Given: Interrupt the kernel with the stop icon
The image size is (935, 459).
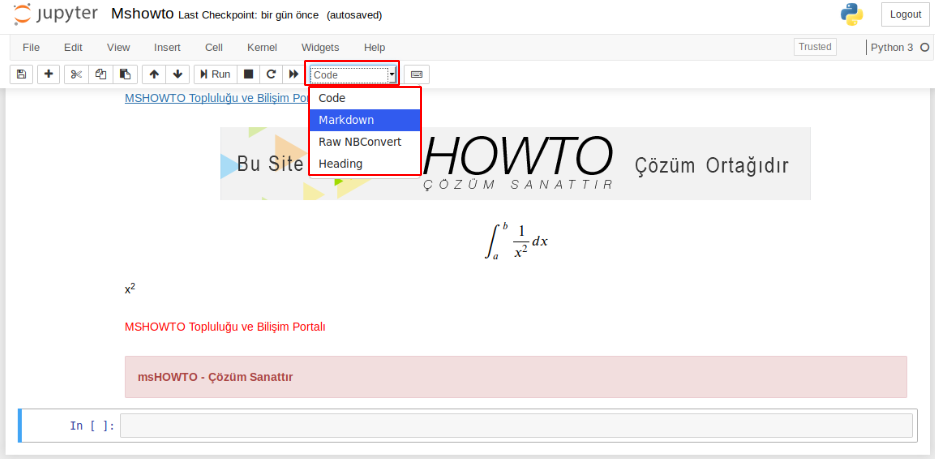Looking at the screenshot, I should pos(249,75).
